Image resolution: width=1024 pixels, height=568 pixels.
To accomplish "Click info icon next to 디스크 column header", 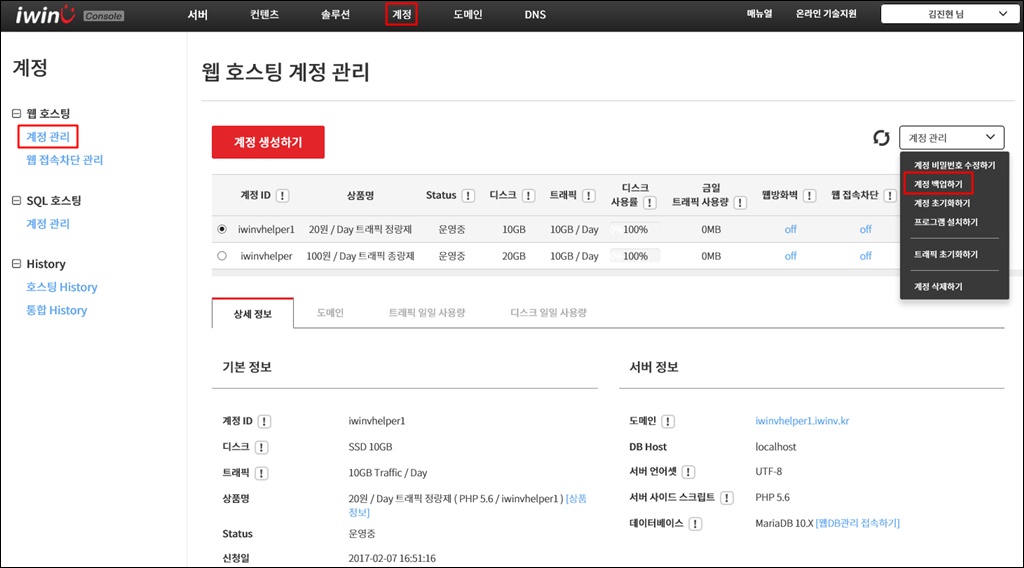I will click(x=528, y=195).
